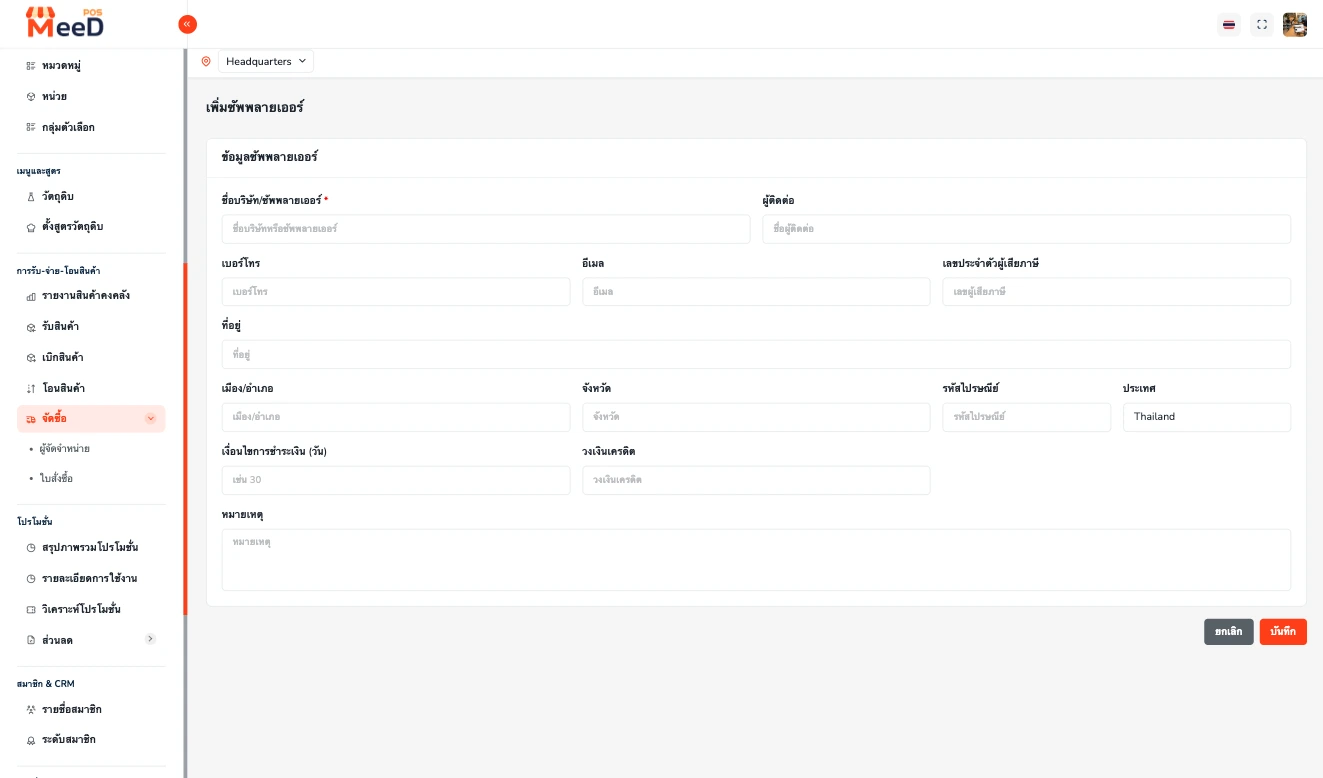The height and width of the screenshot is (778, 1323).
Task: Open the user profile avatar
Action: pyautogui.click(x=1295, y=25)
